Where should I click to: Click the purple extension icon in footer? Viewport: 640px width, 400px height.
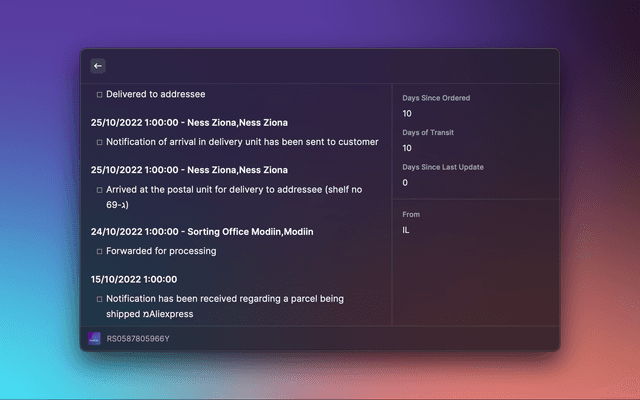click(x=94, y=339)
